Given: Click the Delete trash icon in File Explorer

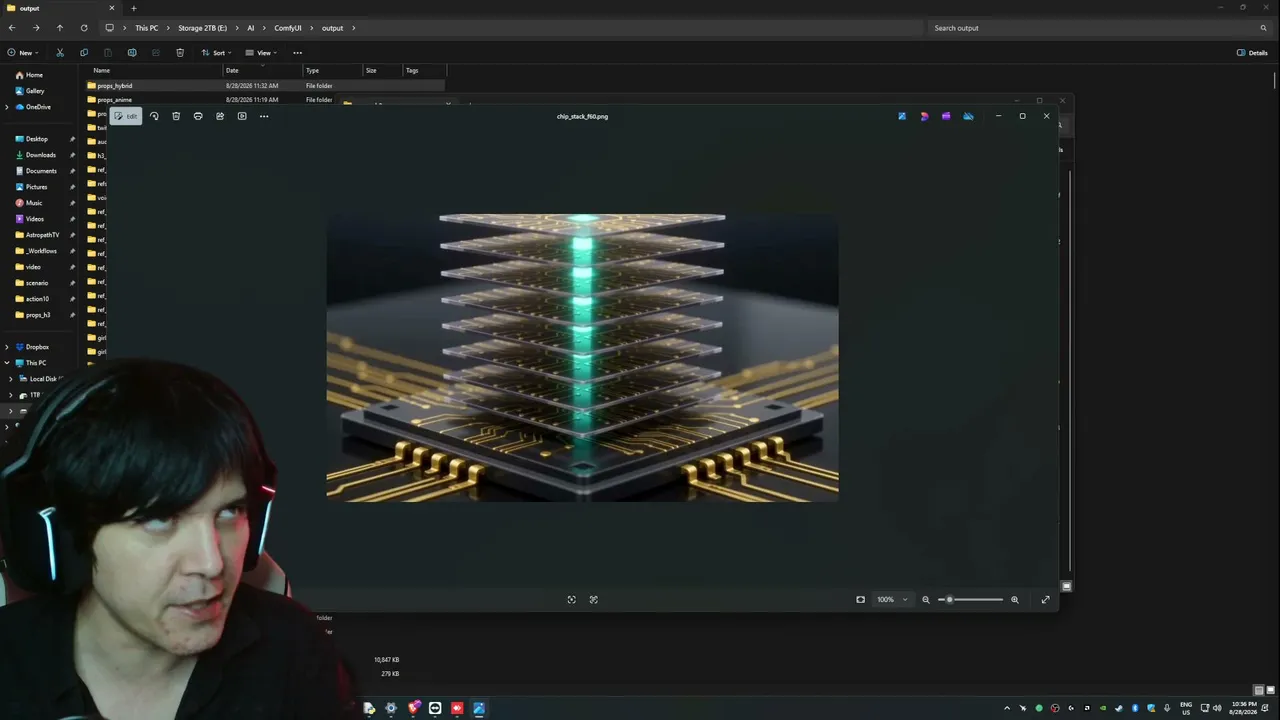Looking at the screenshot, I should click(180, 53).
